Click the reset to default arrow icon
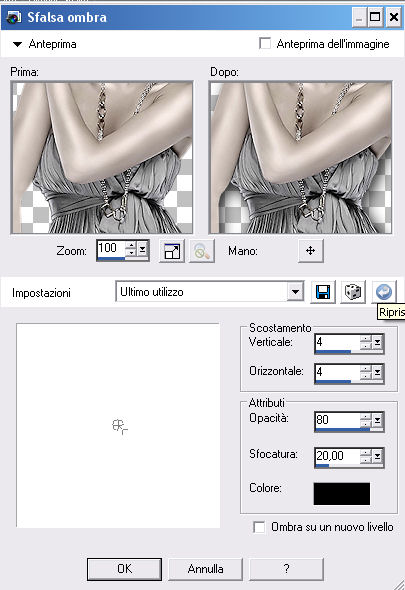The image size is (405, 590). coord(384,292)
